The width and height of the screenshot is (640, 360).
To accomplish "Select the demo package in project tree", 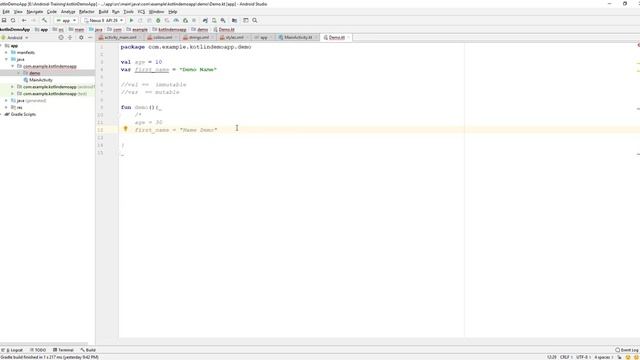I will click(x=34, y=73).
